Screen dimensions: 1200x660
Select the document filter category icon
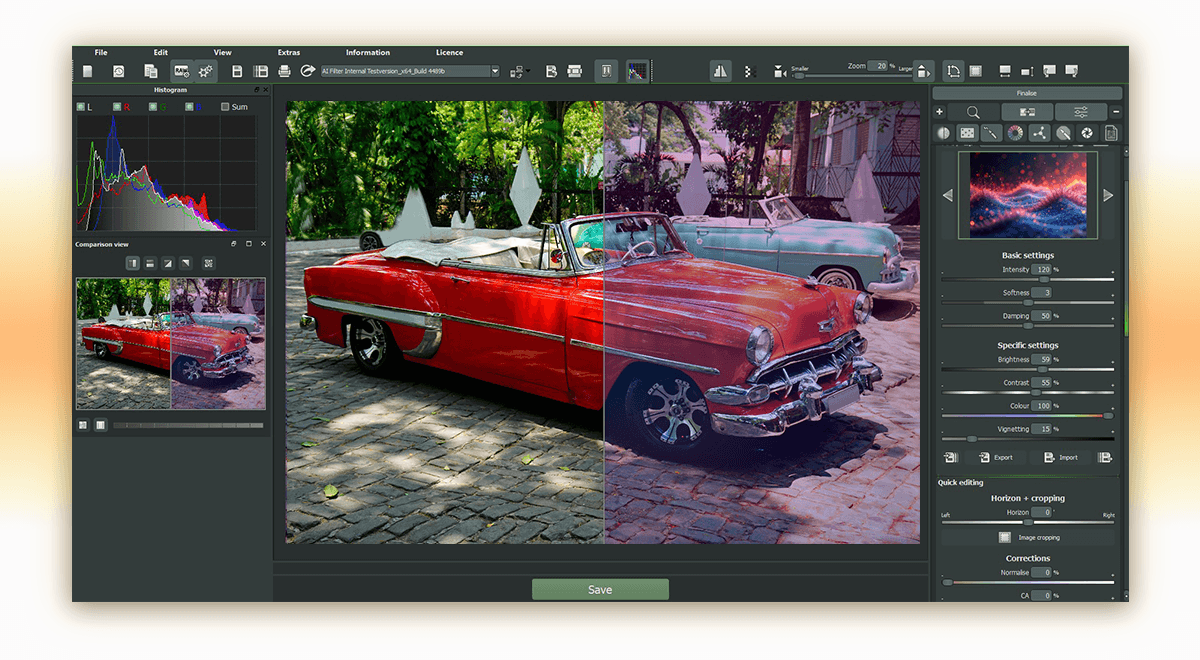point(1111,133)
